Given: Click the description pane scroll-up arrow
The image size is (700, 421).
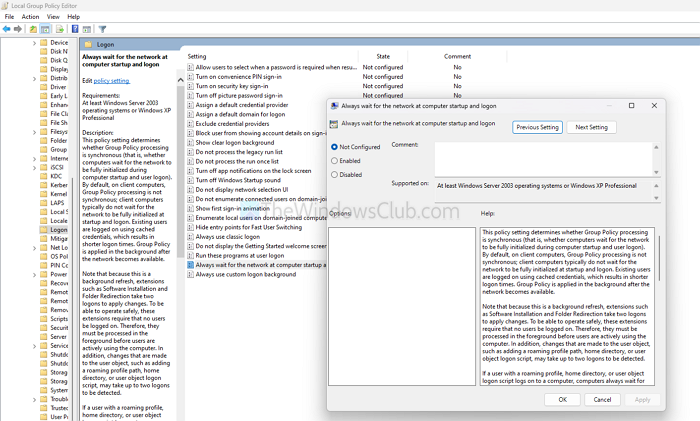Looking at the screenshot, I should point(180,80).
